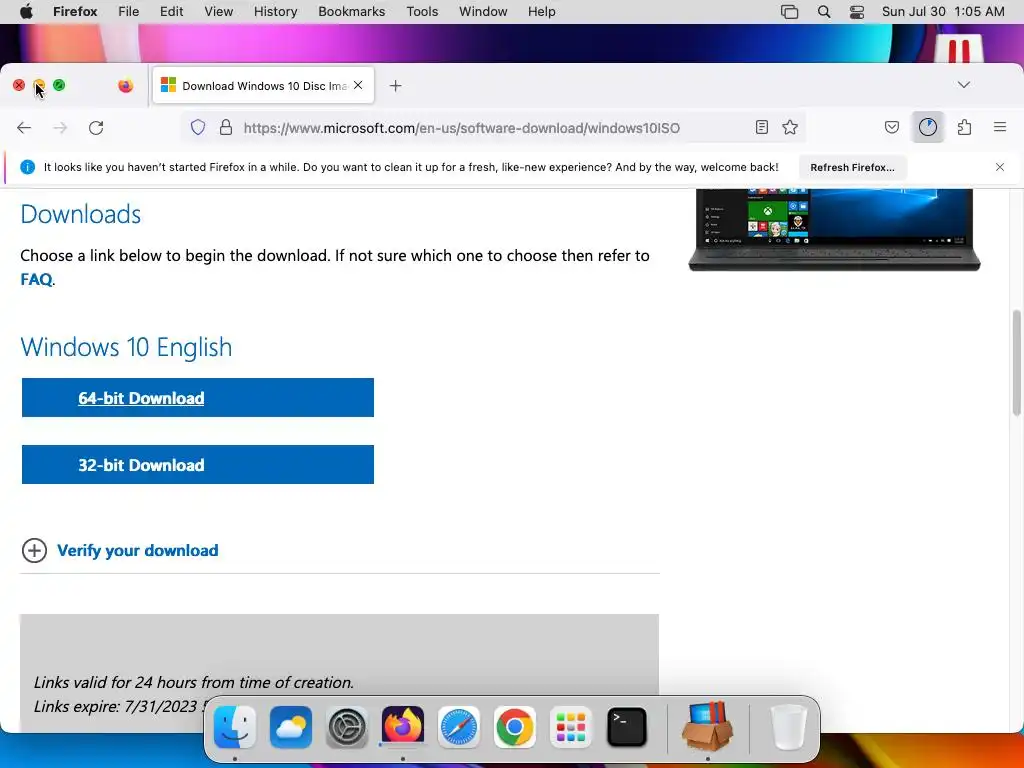The width and height of the screenshot is (1024, 768).
Task: Open the Weather app in the Dock
Action: 291,727
